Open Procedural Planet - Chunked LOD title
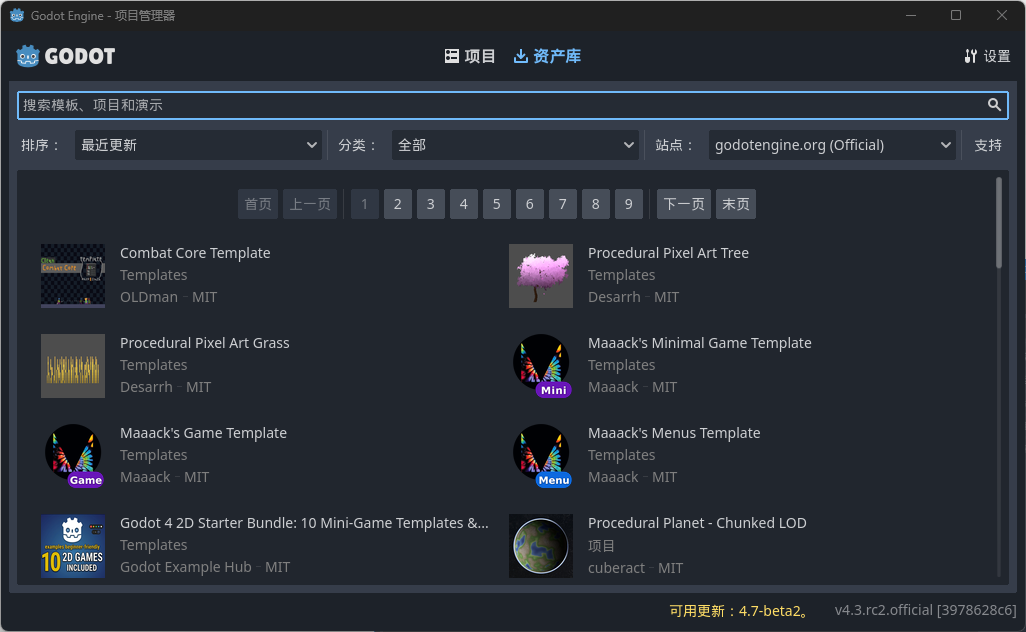Image resolution: width=1026 pixels, height=632 pixels. coord(697,523)
